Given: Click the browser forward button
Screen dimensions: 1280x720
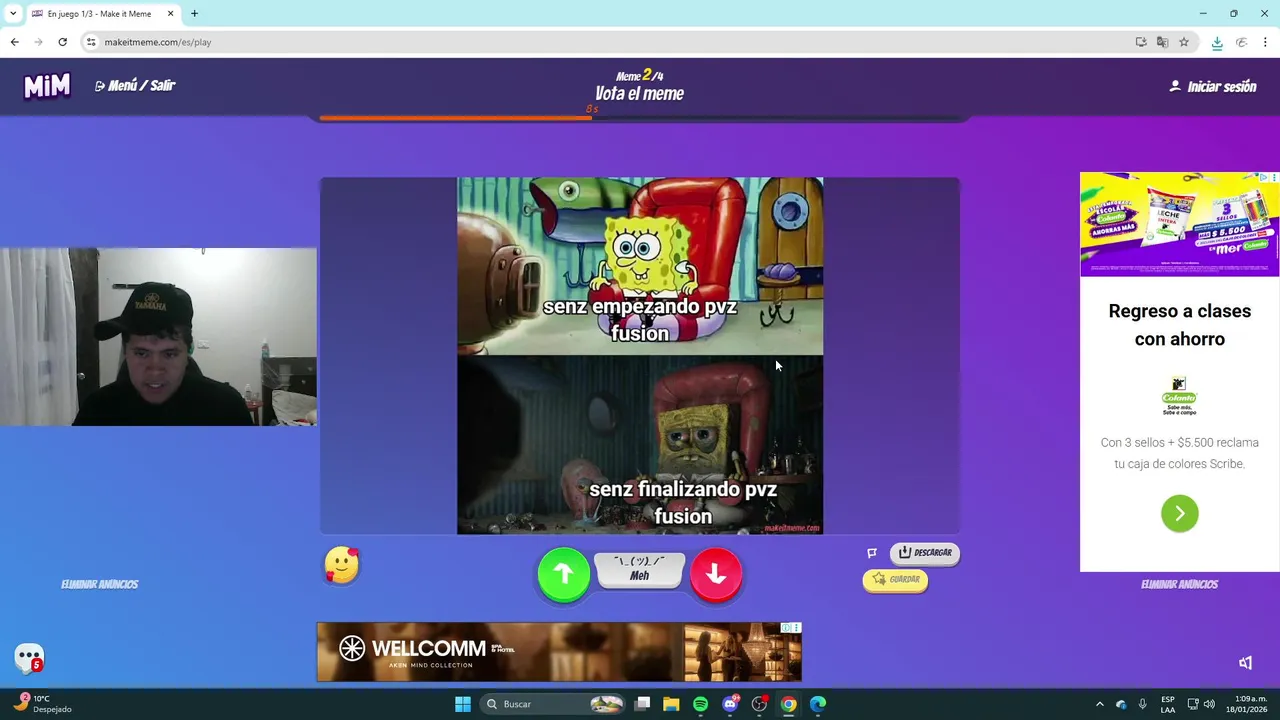Looking at the screenshot, I should (38, 42).
